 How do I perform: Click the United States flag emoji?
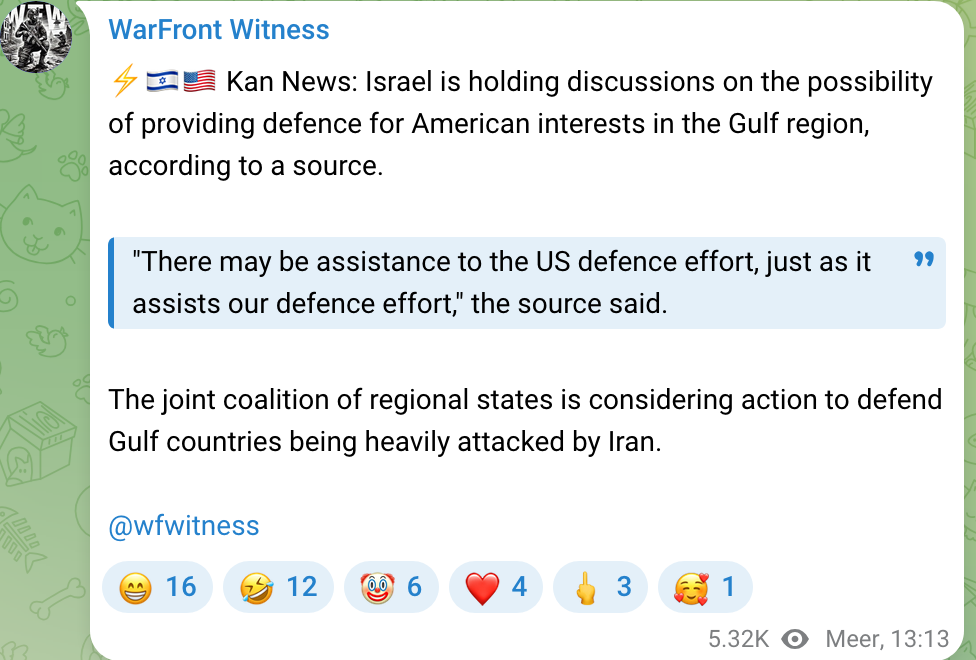pos(200,82)
